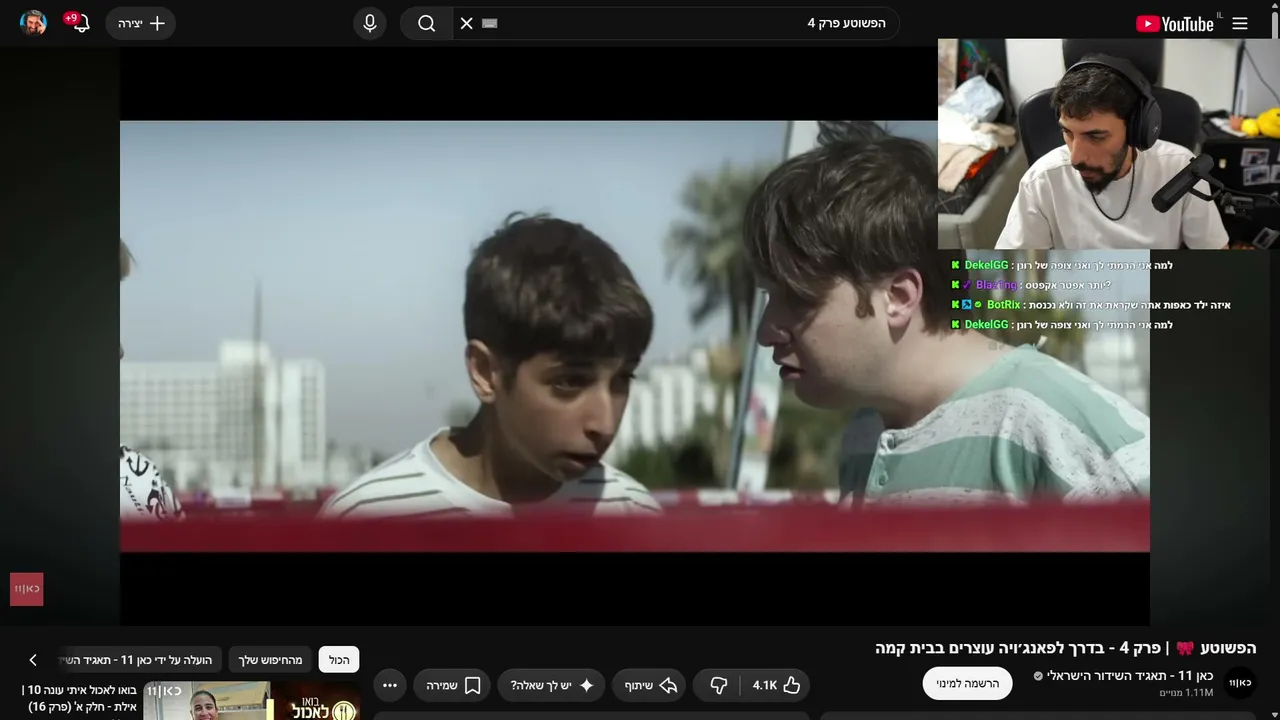The height and width of the screenshot is (720, 1280).
Task: Select the הכול filter chip
Action: [339, 660]
